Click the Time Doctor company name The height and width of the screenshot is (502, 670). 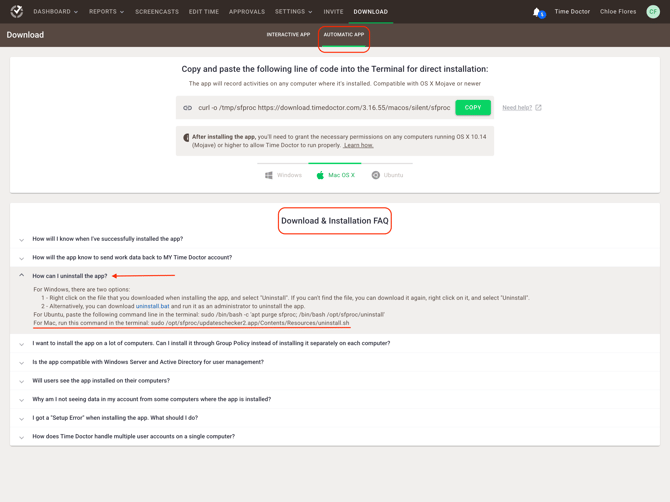(x=572, y=12)
